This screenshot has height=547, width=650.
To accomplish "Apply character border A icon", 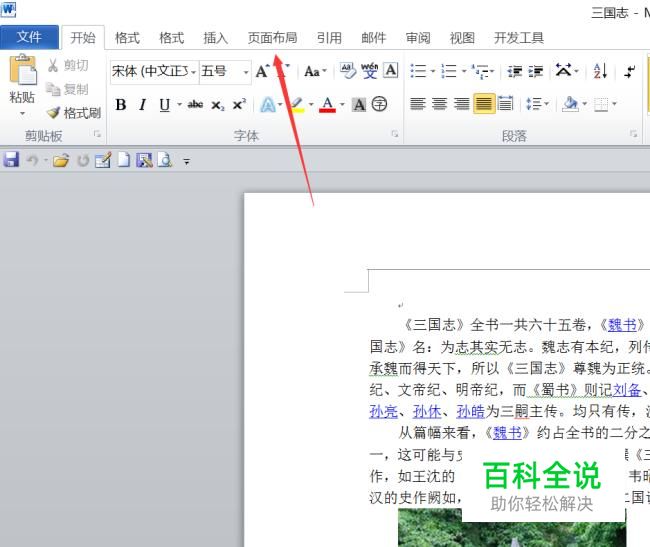I will click(390, 70).
